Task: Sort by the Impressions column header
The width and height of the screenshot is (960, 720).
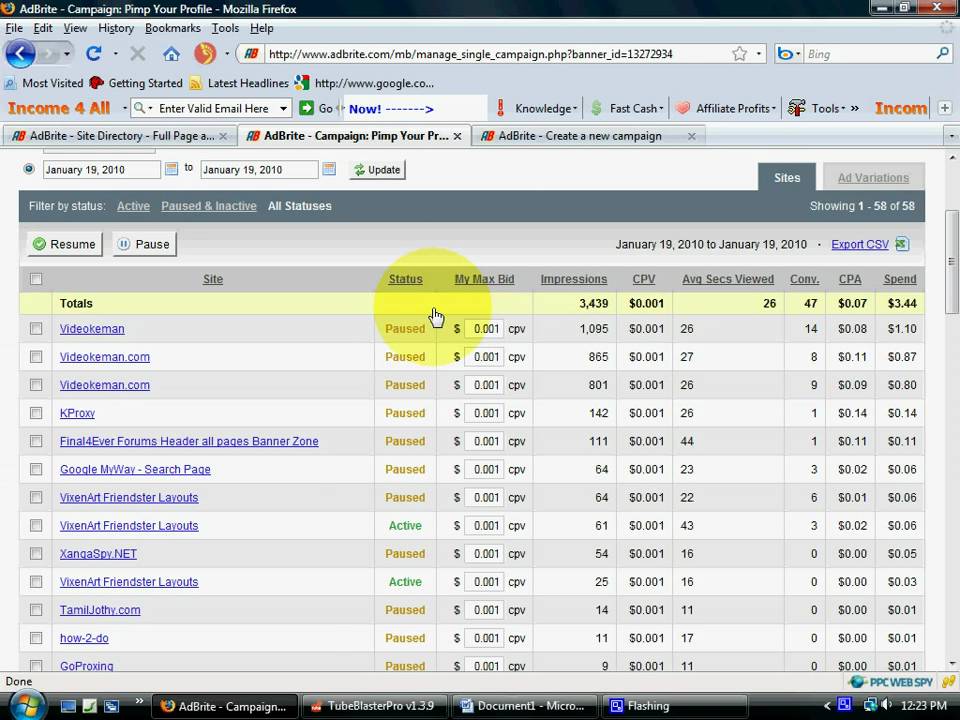Action: click(x=574, y=279)
